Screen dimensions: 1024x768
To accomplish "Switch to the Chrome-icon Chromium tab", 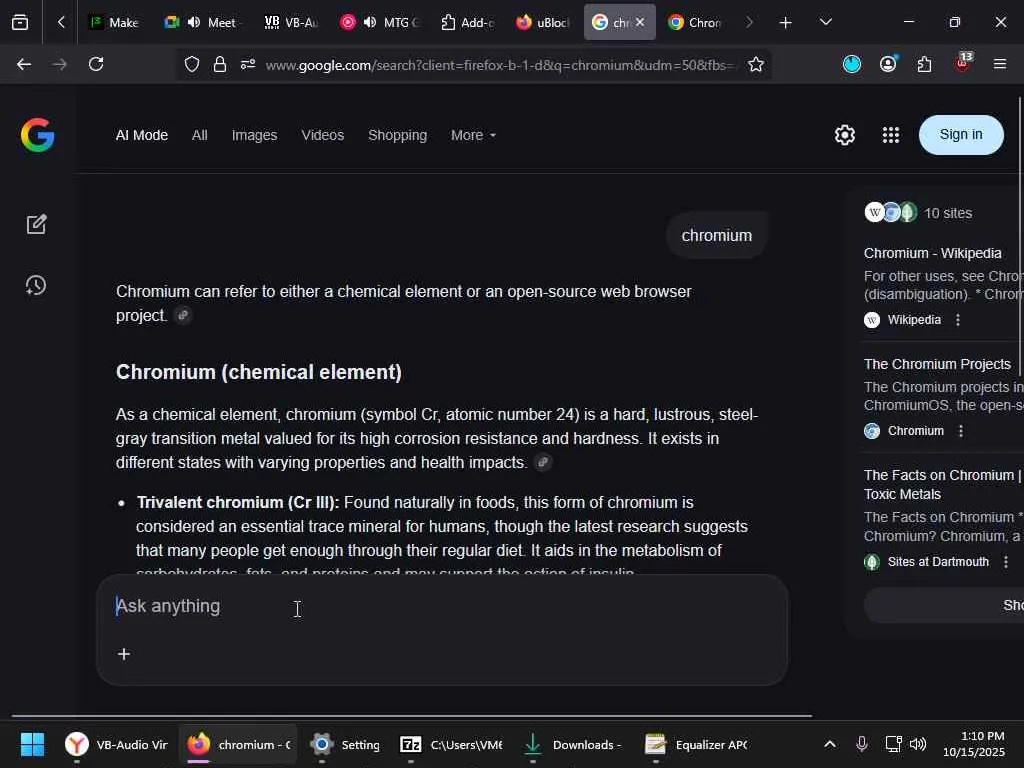I will (x=695, y=22).
